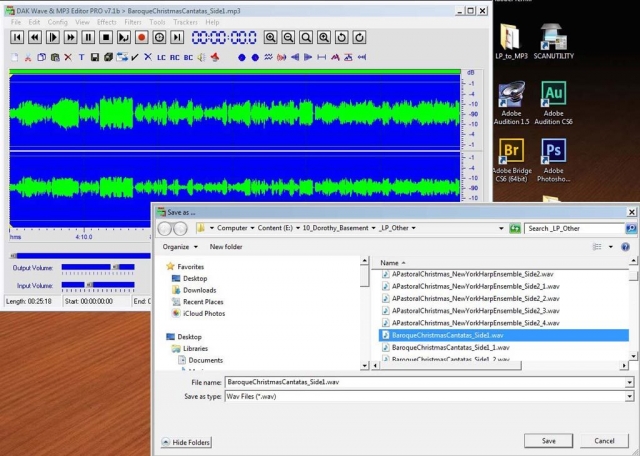Click the New folder button

tap(226, 247)
